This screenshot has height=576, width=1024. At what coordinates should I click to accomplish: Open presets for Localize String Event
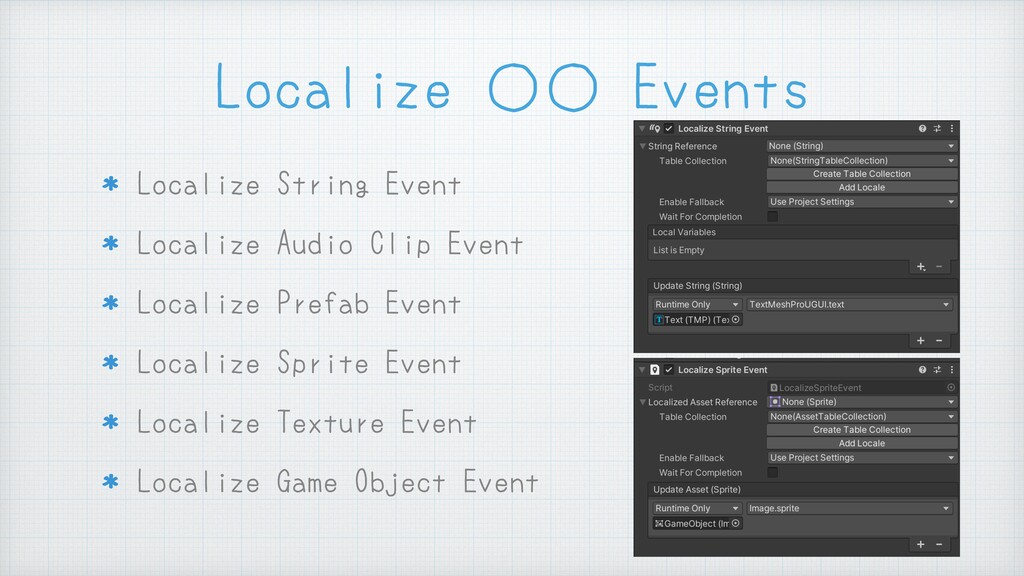coord(937,129)
